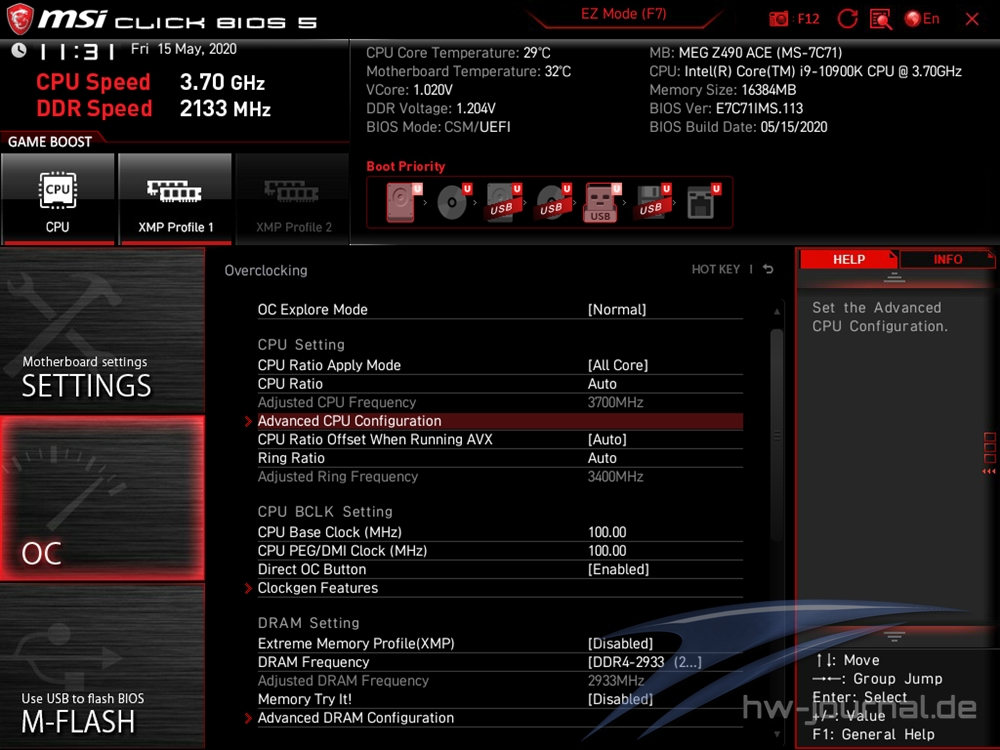The width and height of the screenshot is (1000, 750).
Task: Click scroll-down arrow of settings list
Action: pos(777,735)
